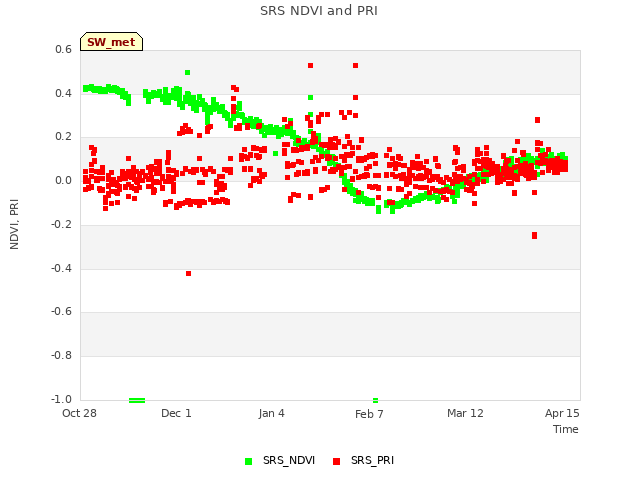Click the Mar 12 x-axis label
The image size is (640, 480).
465,413
